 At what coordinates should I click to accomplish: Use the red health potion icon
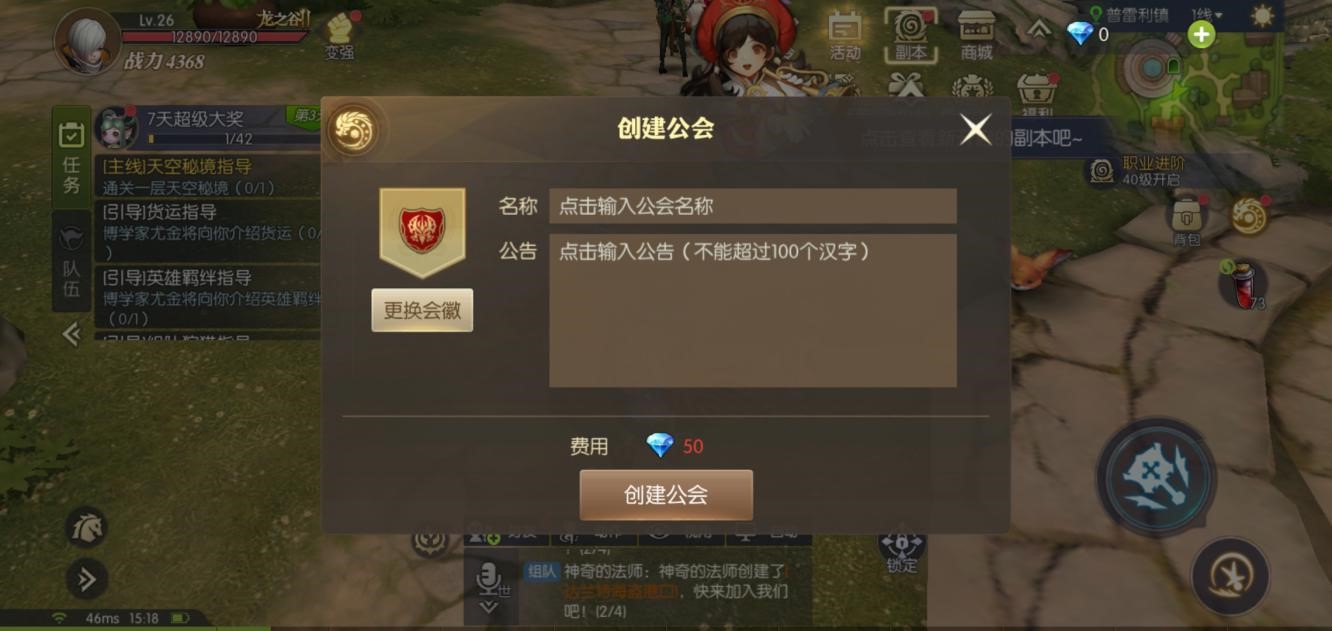1243,283
